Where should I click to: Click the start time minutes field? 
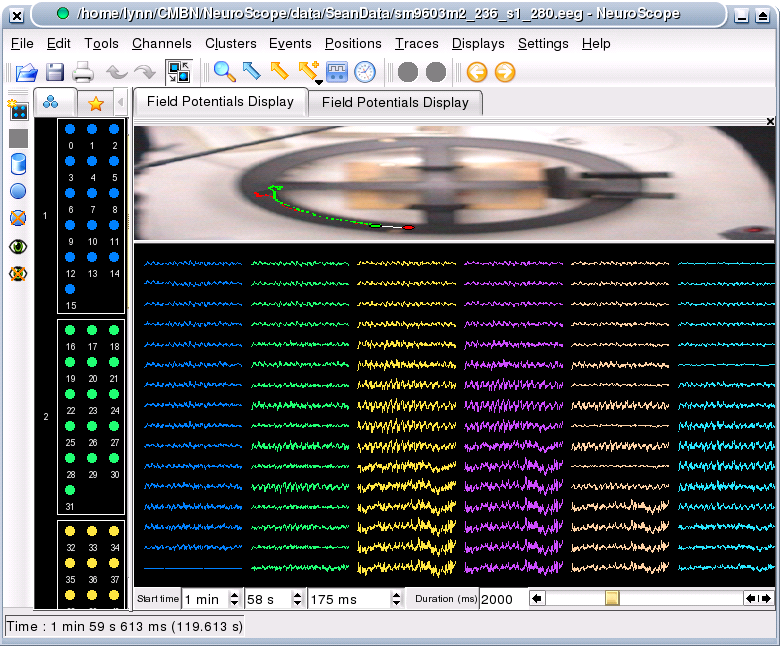pyautogui.click(x=206, y=599)
